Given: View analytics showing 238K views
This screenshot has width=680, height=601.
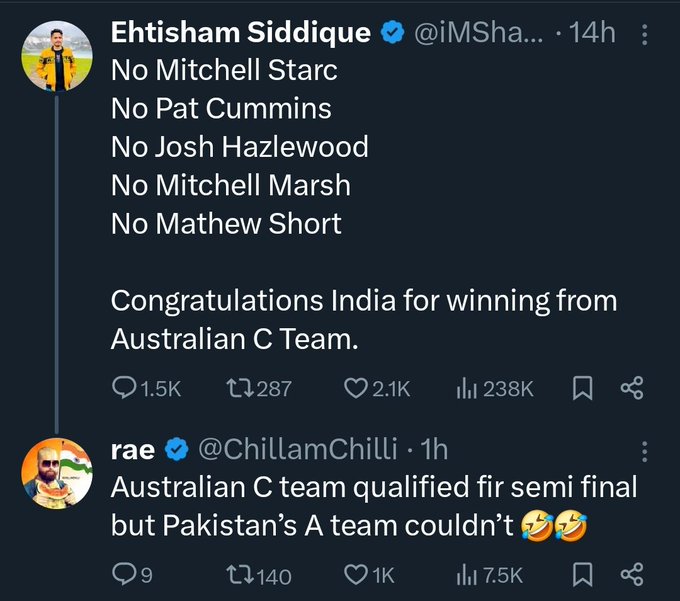Looking at the screenshot, I should pos(495,389).
